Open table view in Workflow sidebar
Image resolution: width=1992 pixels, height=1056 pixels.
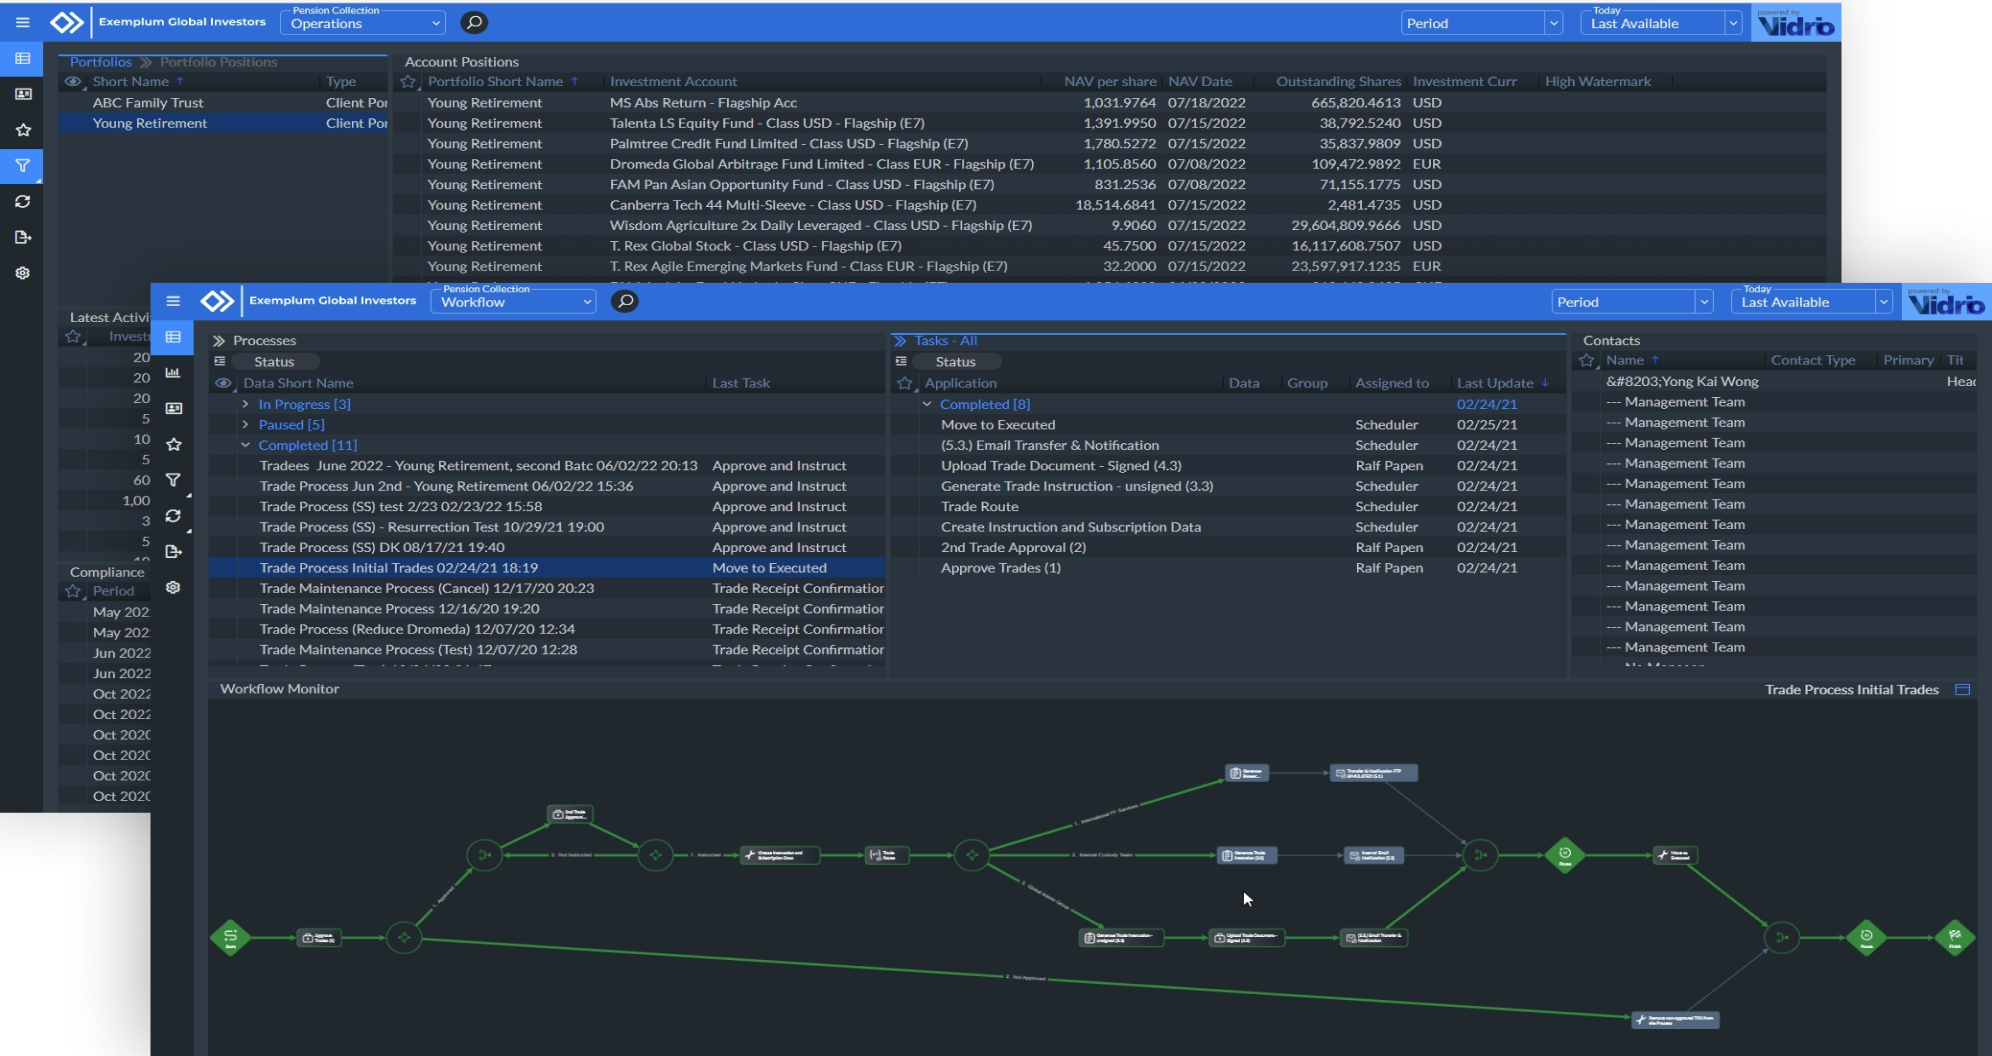(x=173, y=337)
